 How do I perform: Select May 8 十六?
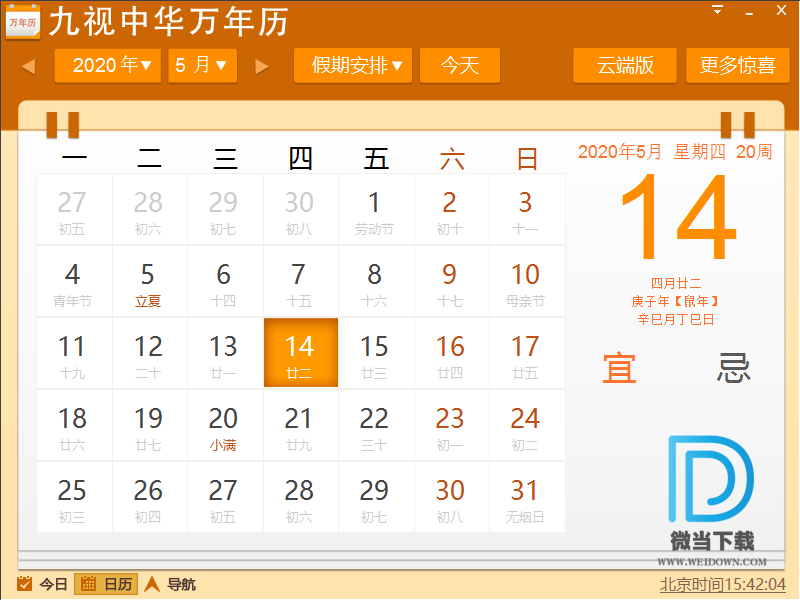coord(376,282)
